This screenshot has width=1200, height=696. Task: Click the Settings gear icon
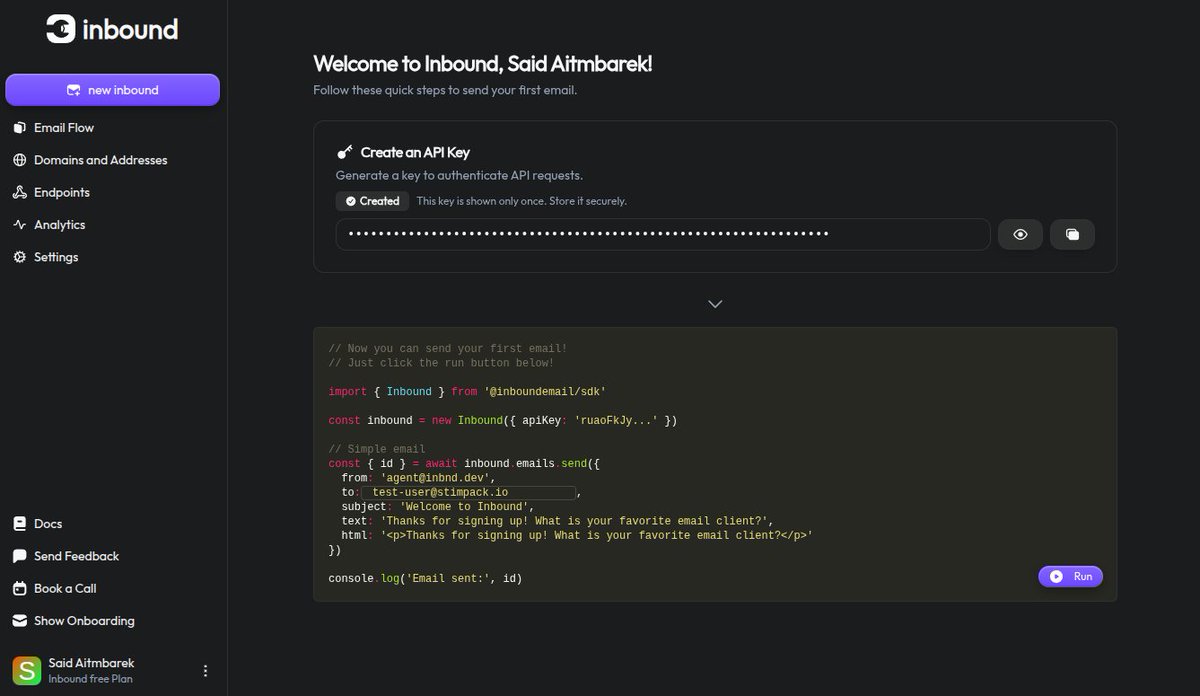coord(20,257)
